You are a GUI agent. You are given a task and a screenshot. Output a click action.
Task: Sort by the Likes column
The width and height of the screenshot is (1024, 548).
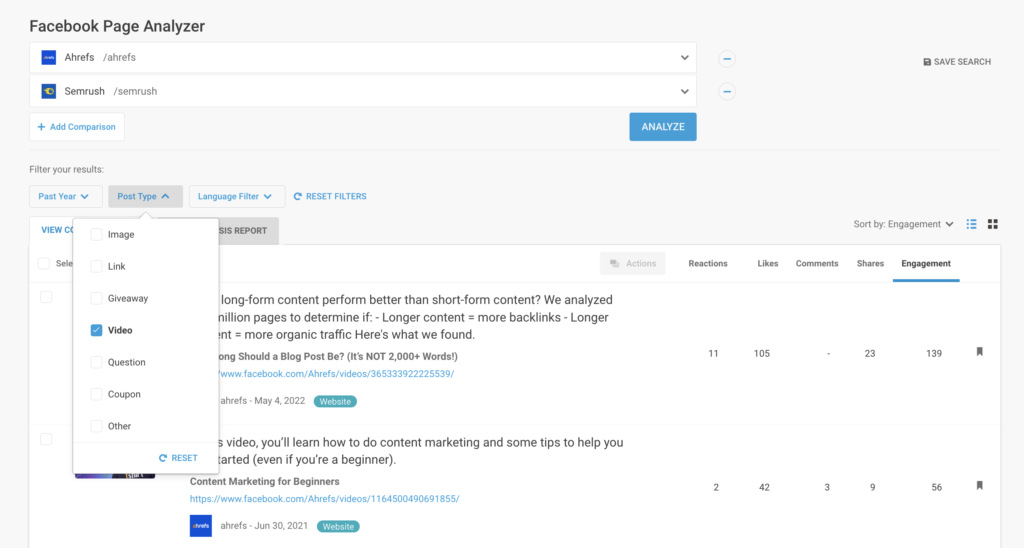coord(767,263)
